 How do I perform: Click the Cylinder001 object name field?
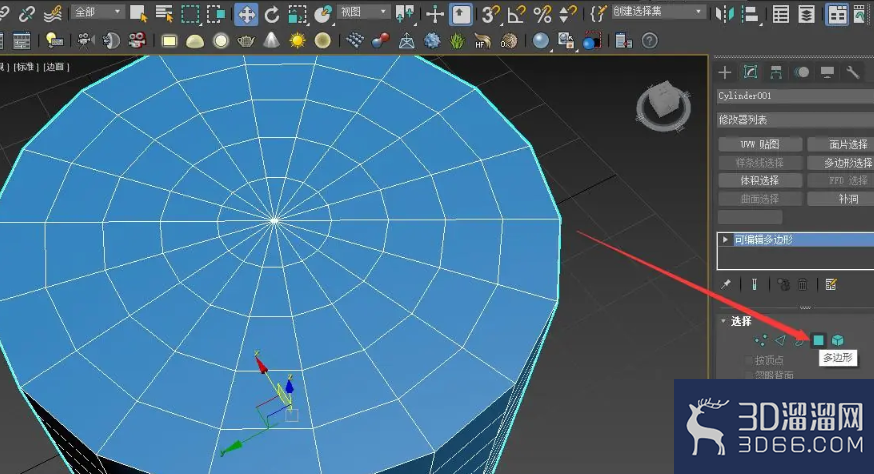click(x=795, y=96)
